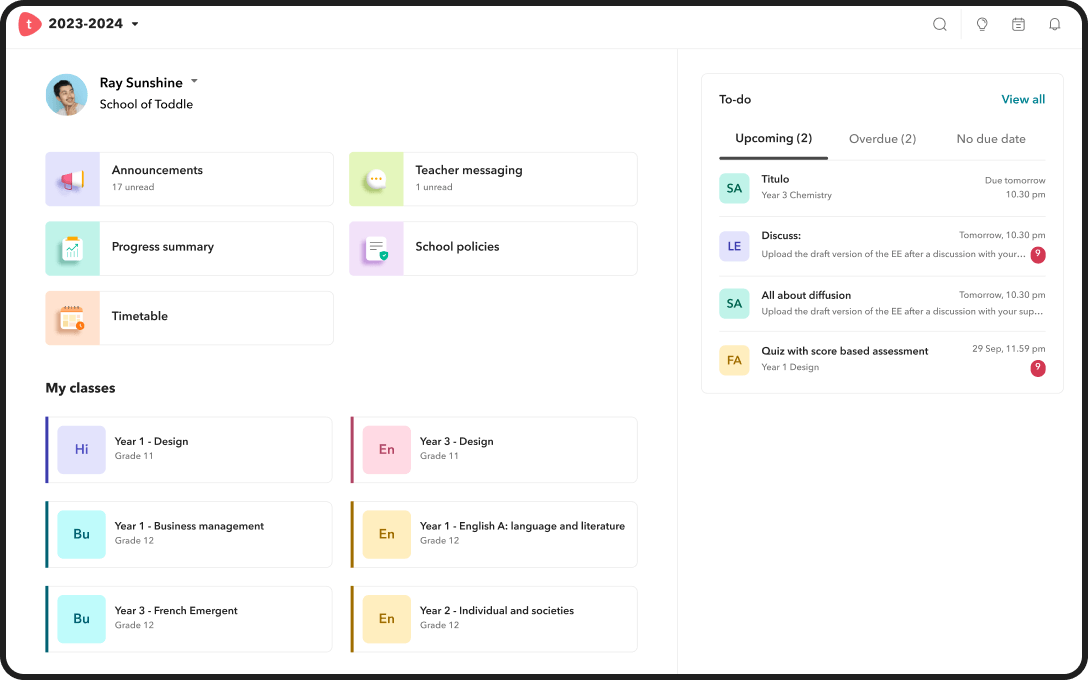The width and height of the screenshot is (1088, 680).
Task: Click the School of Toddle label
Action: tap(146, 104)
